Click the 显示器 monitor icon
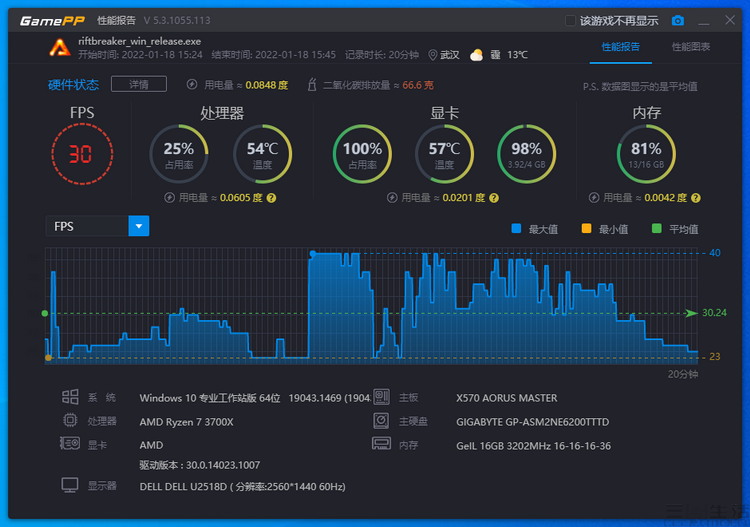Screen dimensions: 750x527 pyautogui.click(x=70, y=485)
